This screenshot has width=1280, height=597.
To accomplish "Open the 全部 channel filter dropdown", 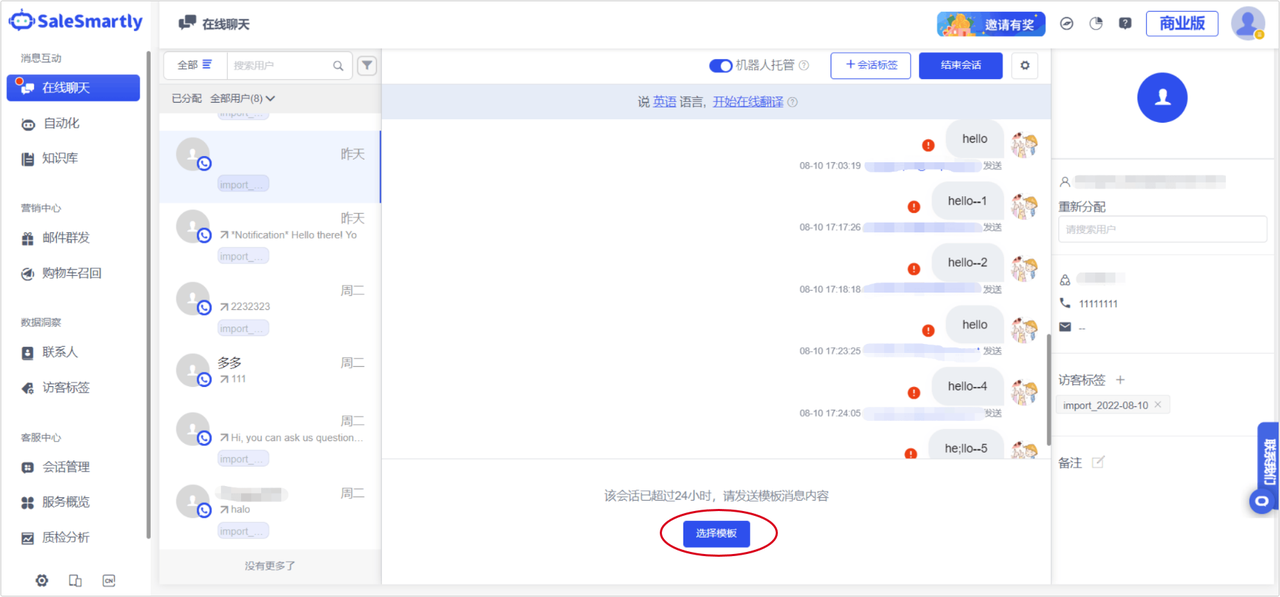I will pyautogui.click(x=195, y=65).
